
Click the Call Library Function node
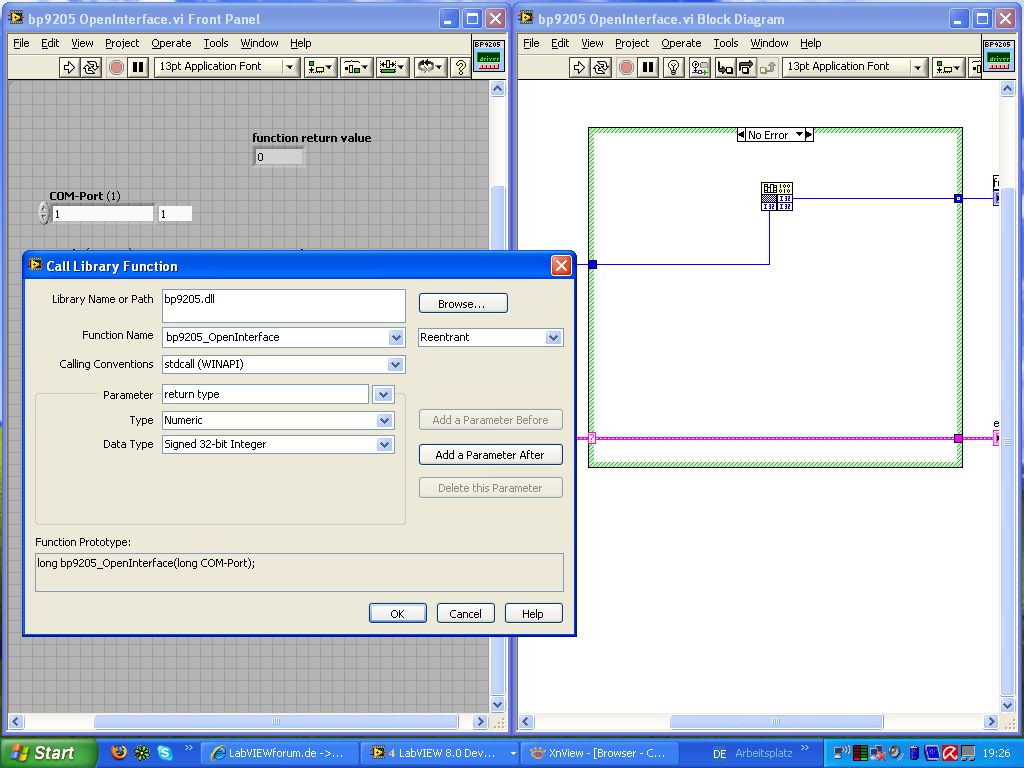(x=777, y=196)
